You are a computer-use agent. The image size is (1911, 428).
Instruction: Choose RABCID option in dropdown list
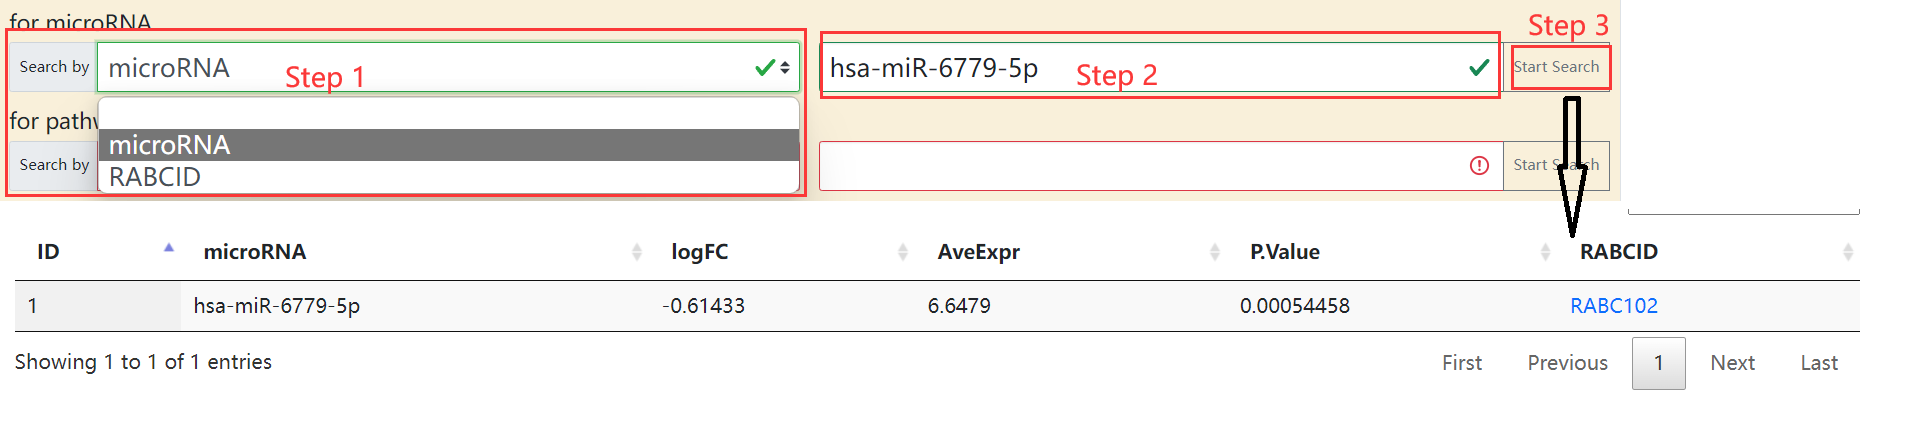448,177
